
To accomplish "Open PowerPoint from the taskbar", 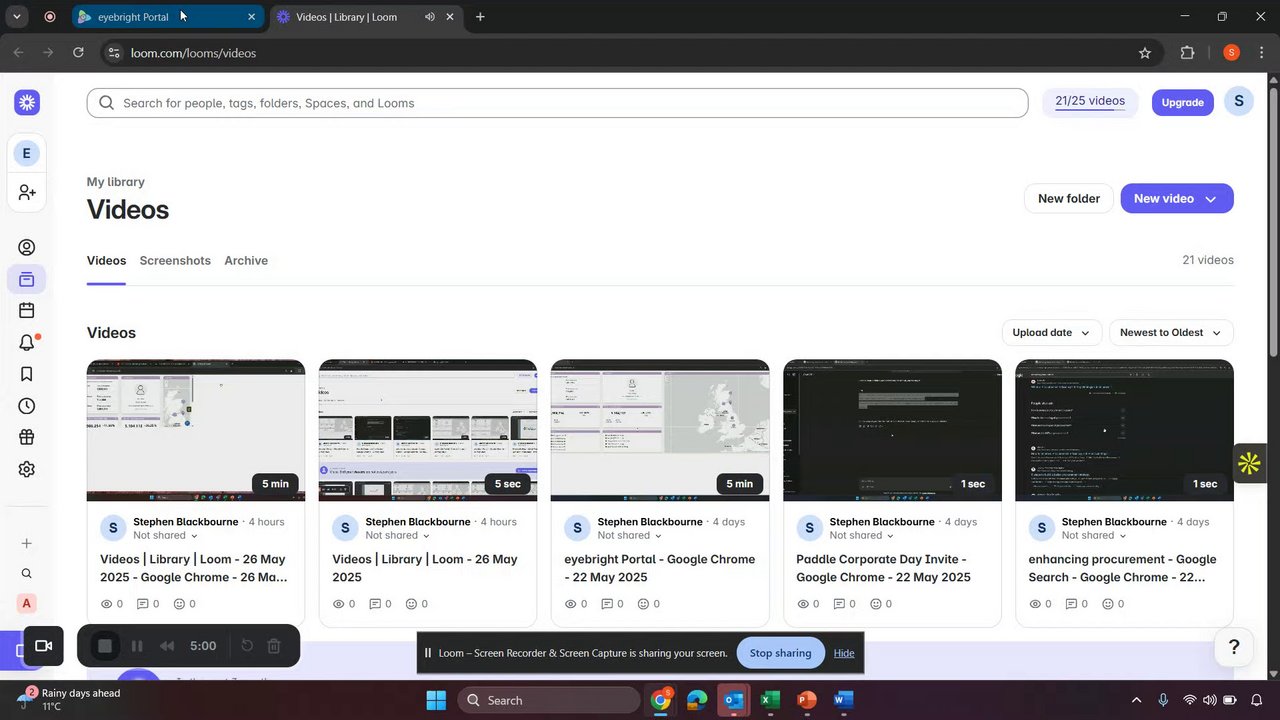I will (x=807, y=700).
